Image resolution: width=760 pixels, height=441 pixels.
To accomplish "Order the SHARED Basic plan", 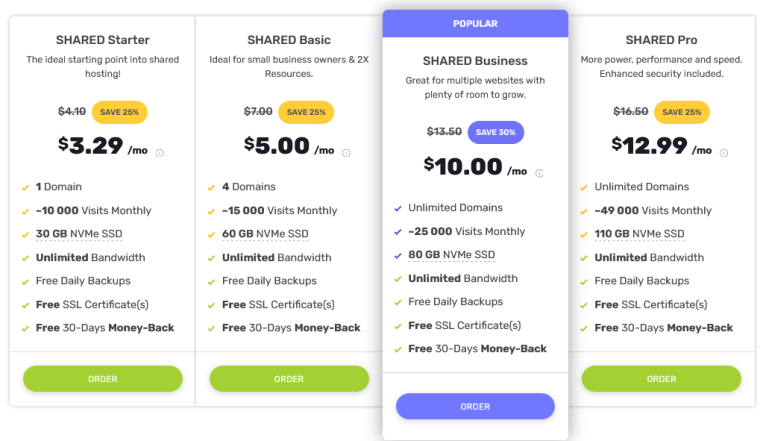I will pos(289,379).
